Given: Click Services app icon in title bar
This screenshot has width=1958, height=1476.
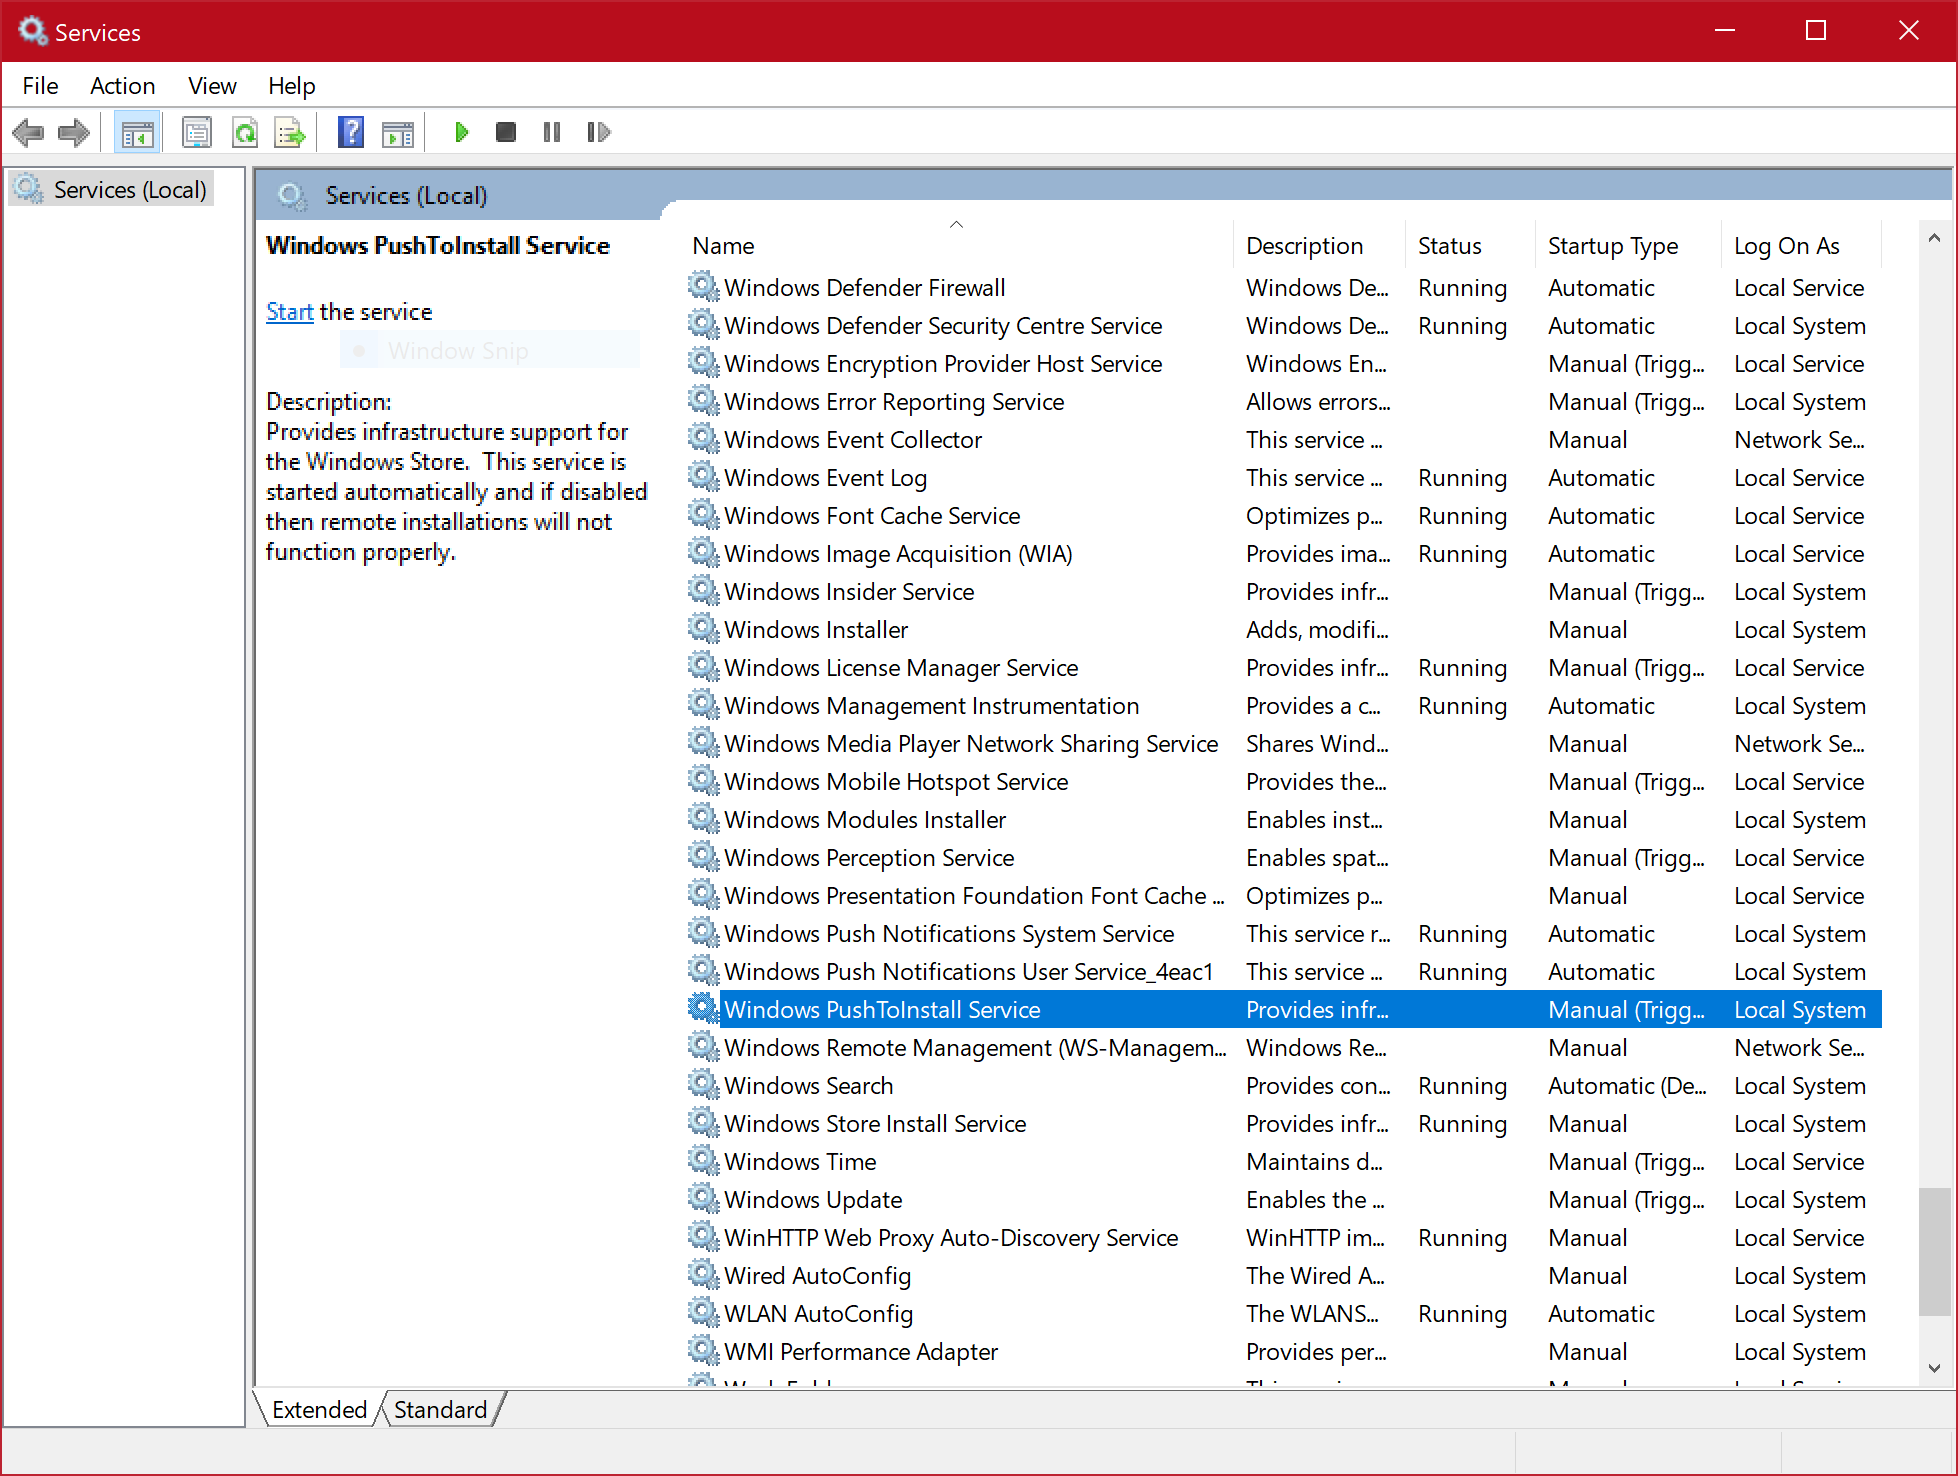Looking at the screenshot, I should pyautogui.click(x=33, y=31).
